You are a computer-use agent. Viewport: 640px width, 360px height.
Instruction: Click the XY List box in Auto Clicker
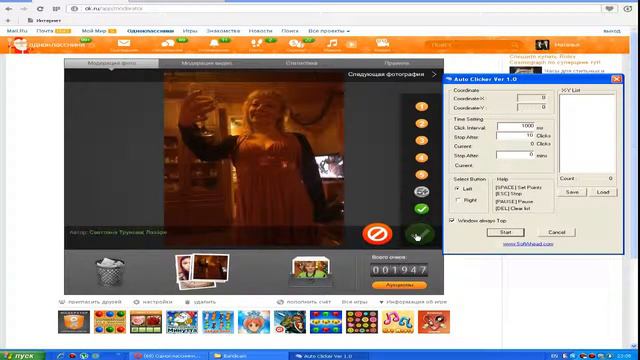click(587, 133)
